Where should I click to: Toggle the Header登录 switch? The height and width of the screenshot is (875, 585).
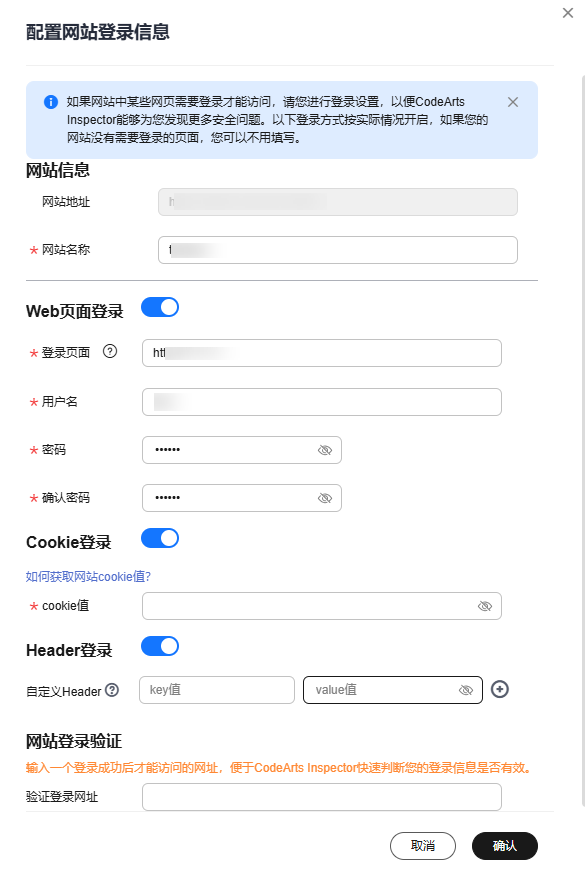160,647
